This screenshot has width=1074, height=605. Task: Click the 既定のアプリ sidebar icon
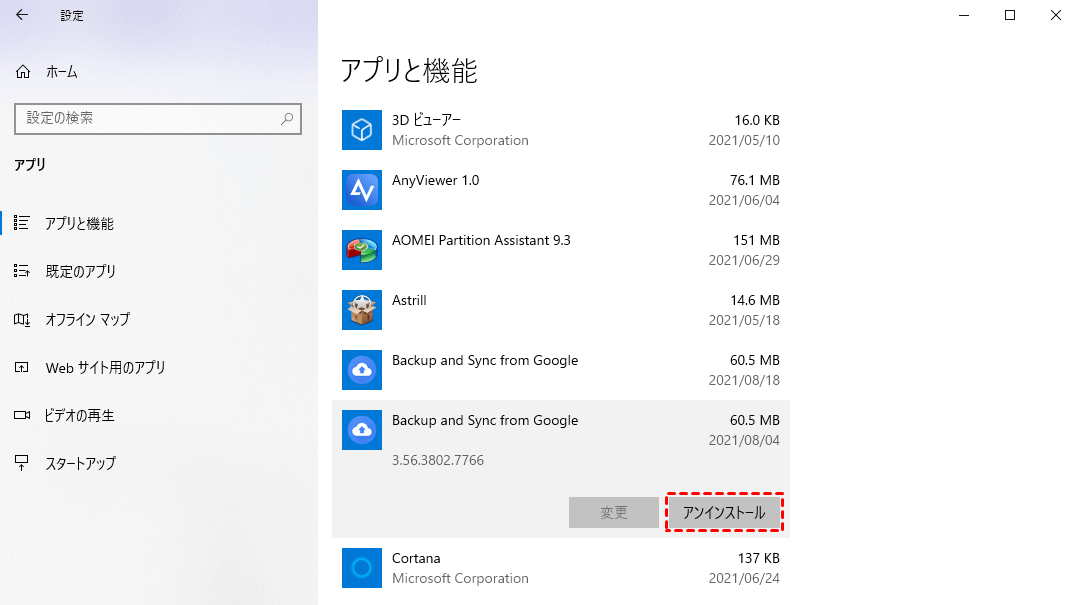click(x=22, y=271)
